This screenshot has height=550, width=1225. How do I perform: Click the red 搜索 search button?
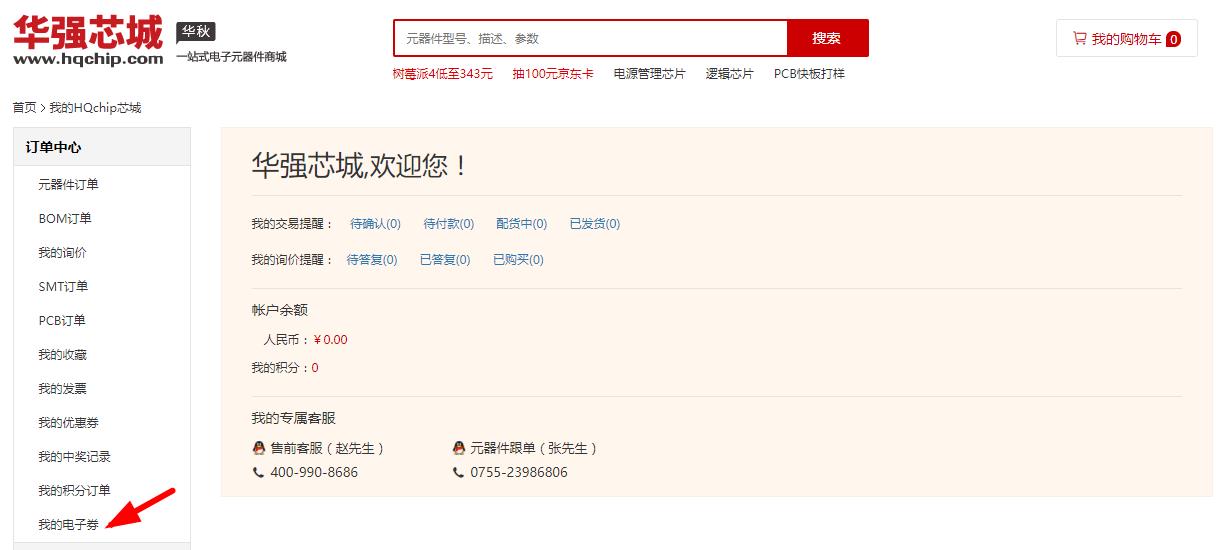tap(827, 38)
